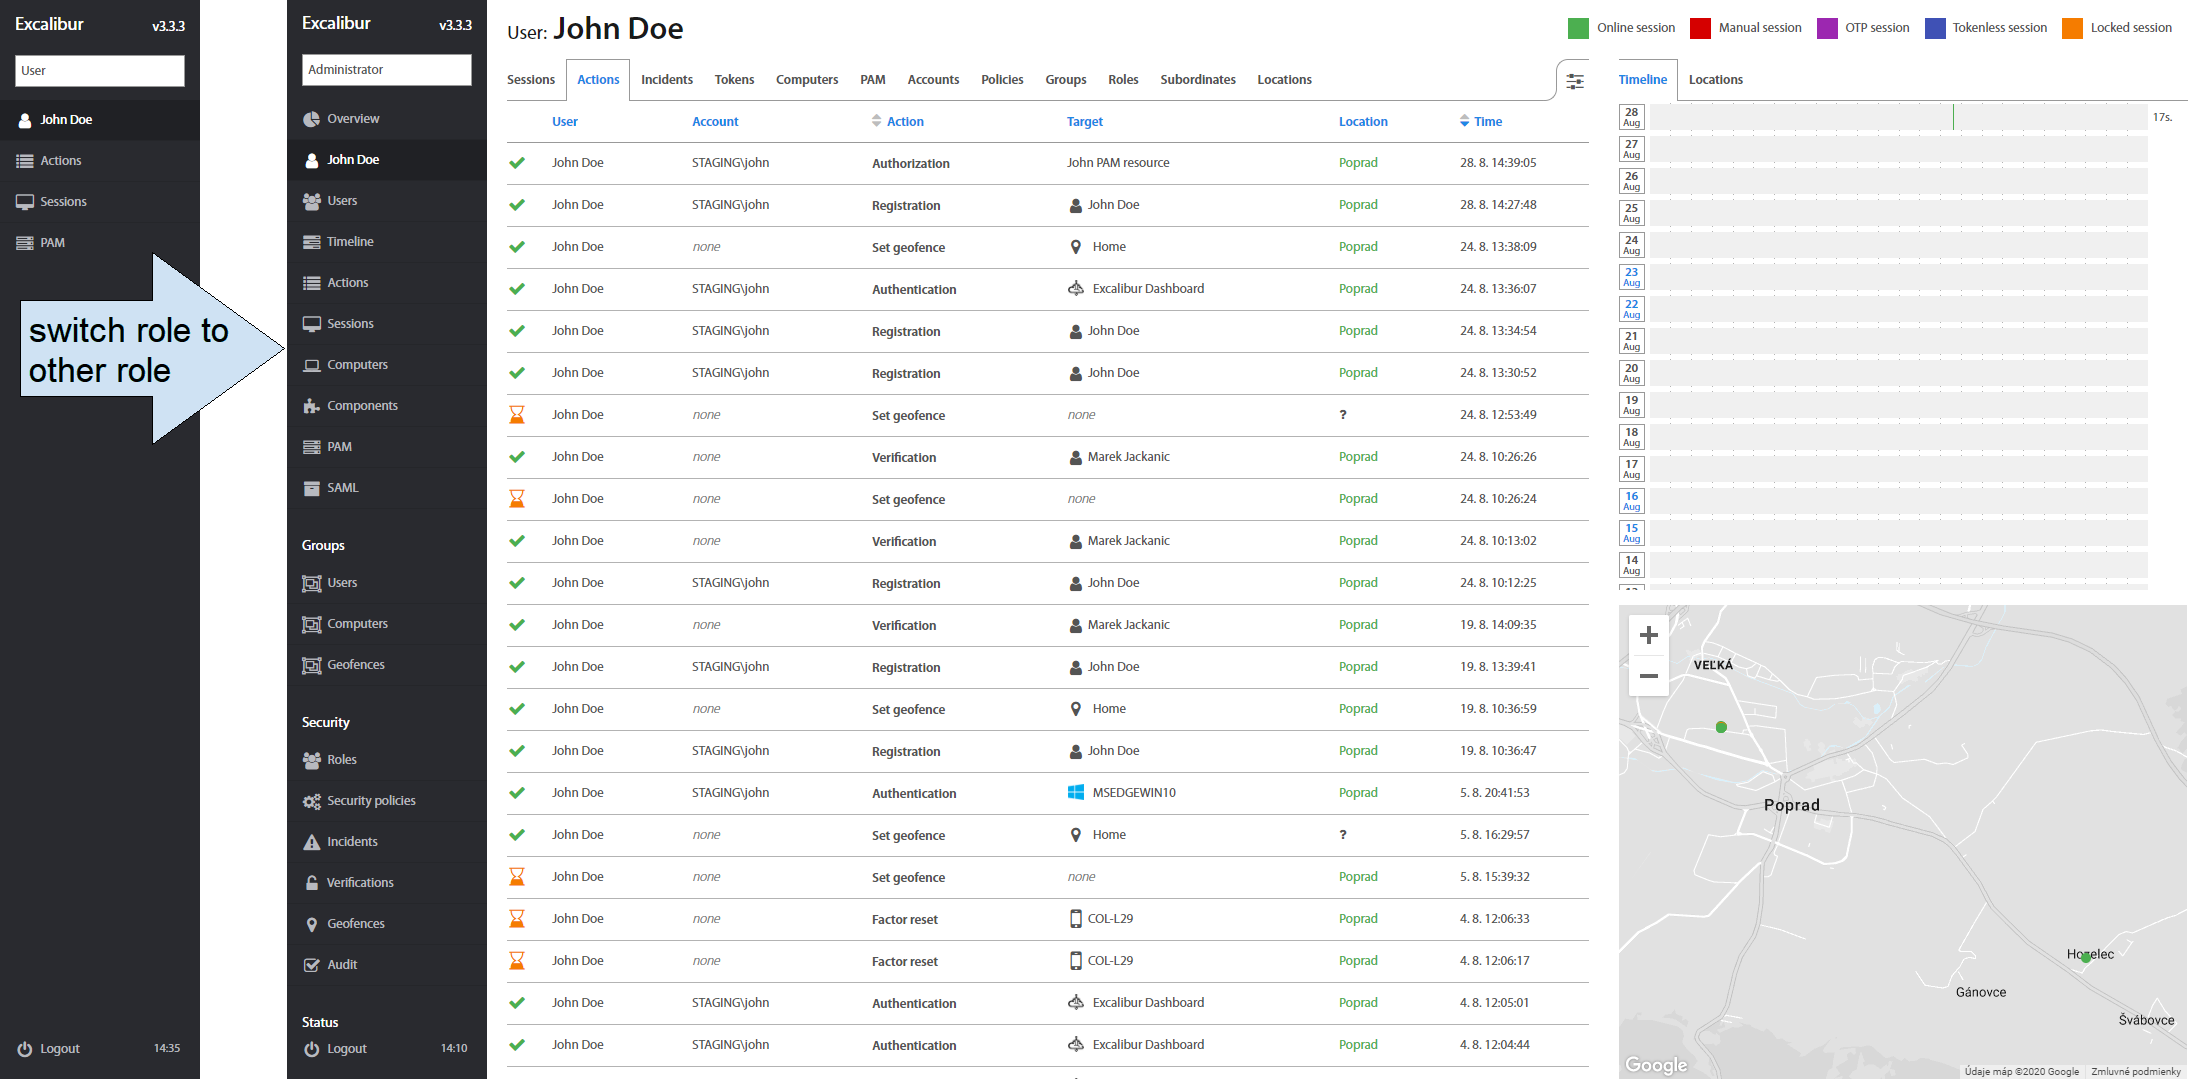Toggle the orange Locked session legend

pos(2072,28)
